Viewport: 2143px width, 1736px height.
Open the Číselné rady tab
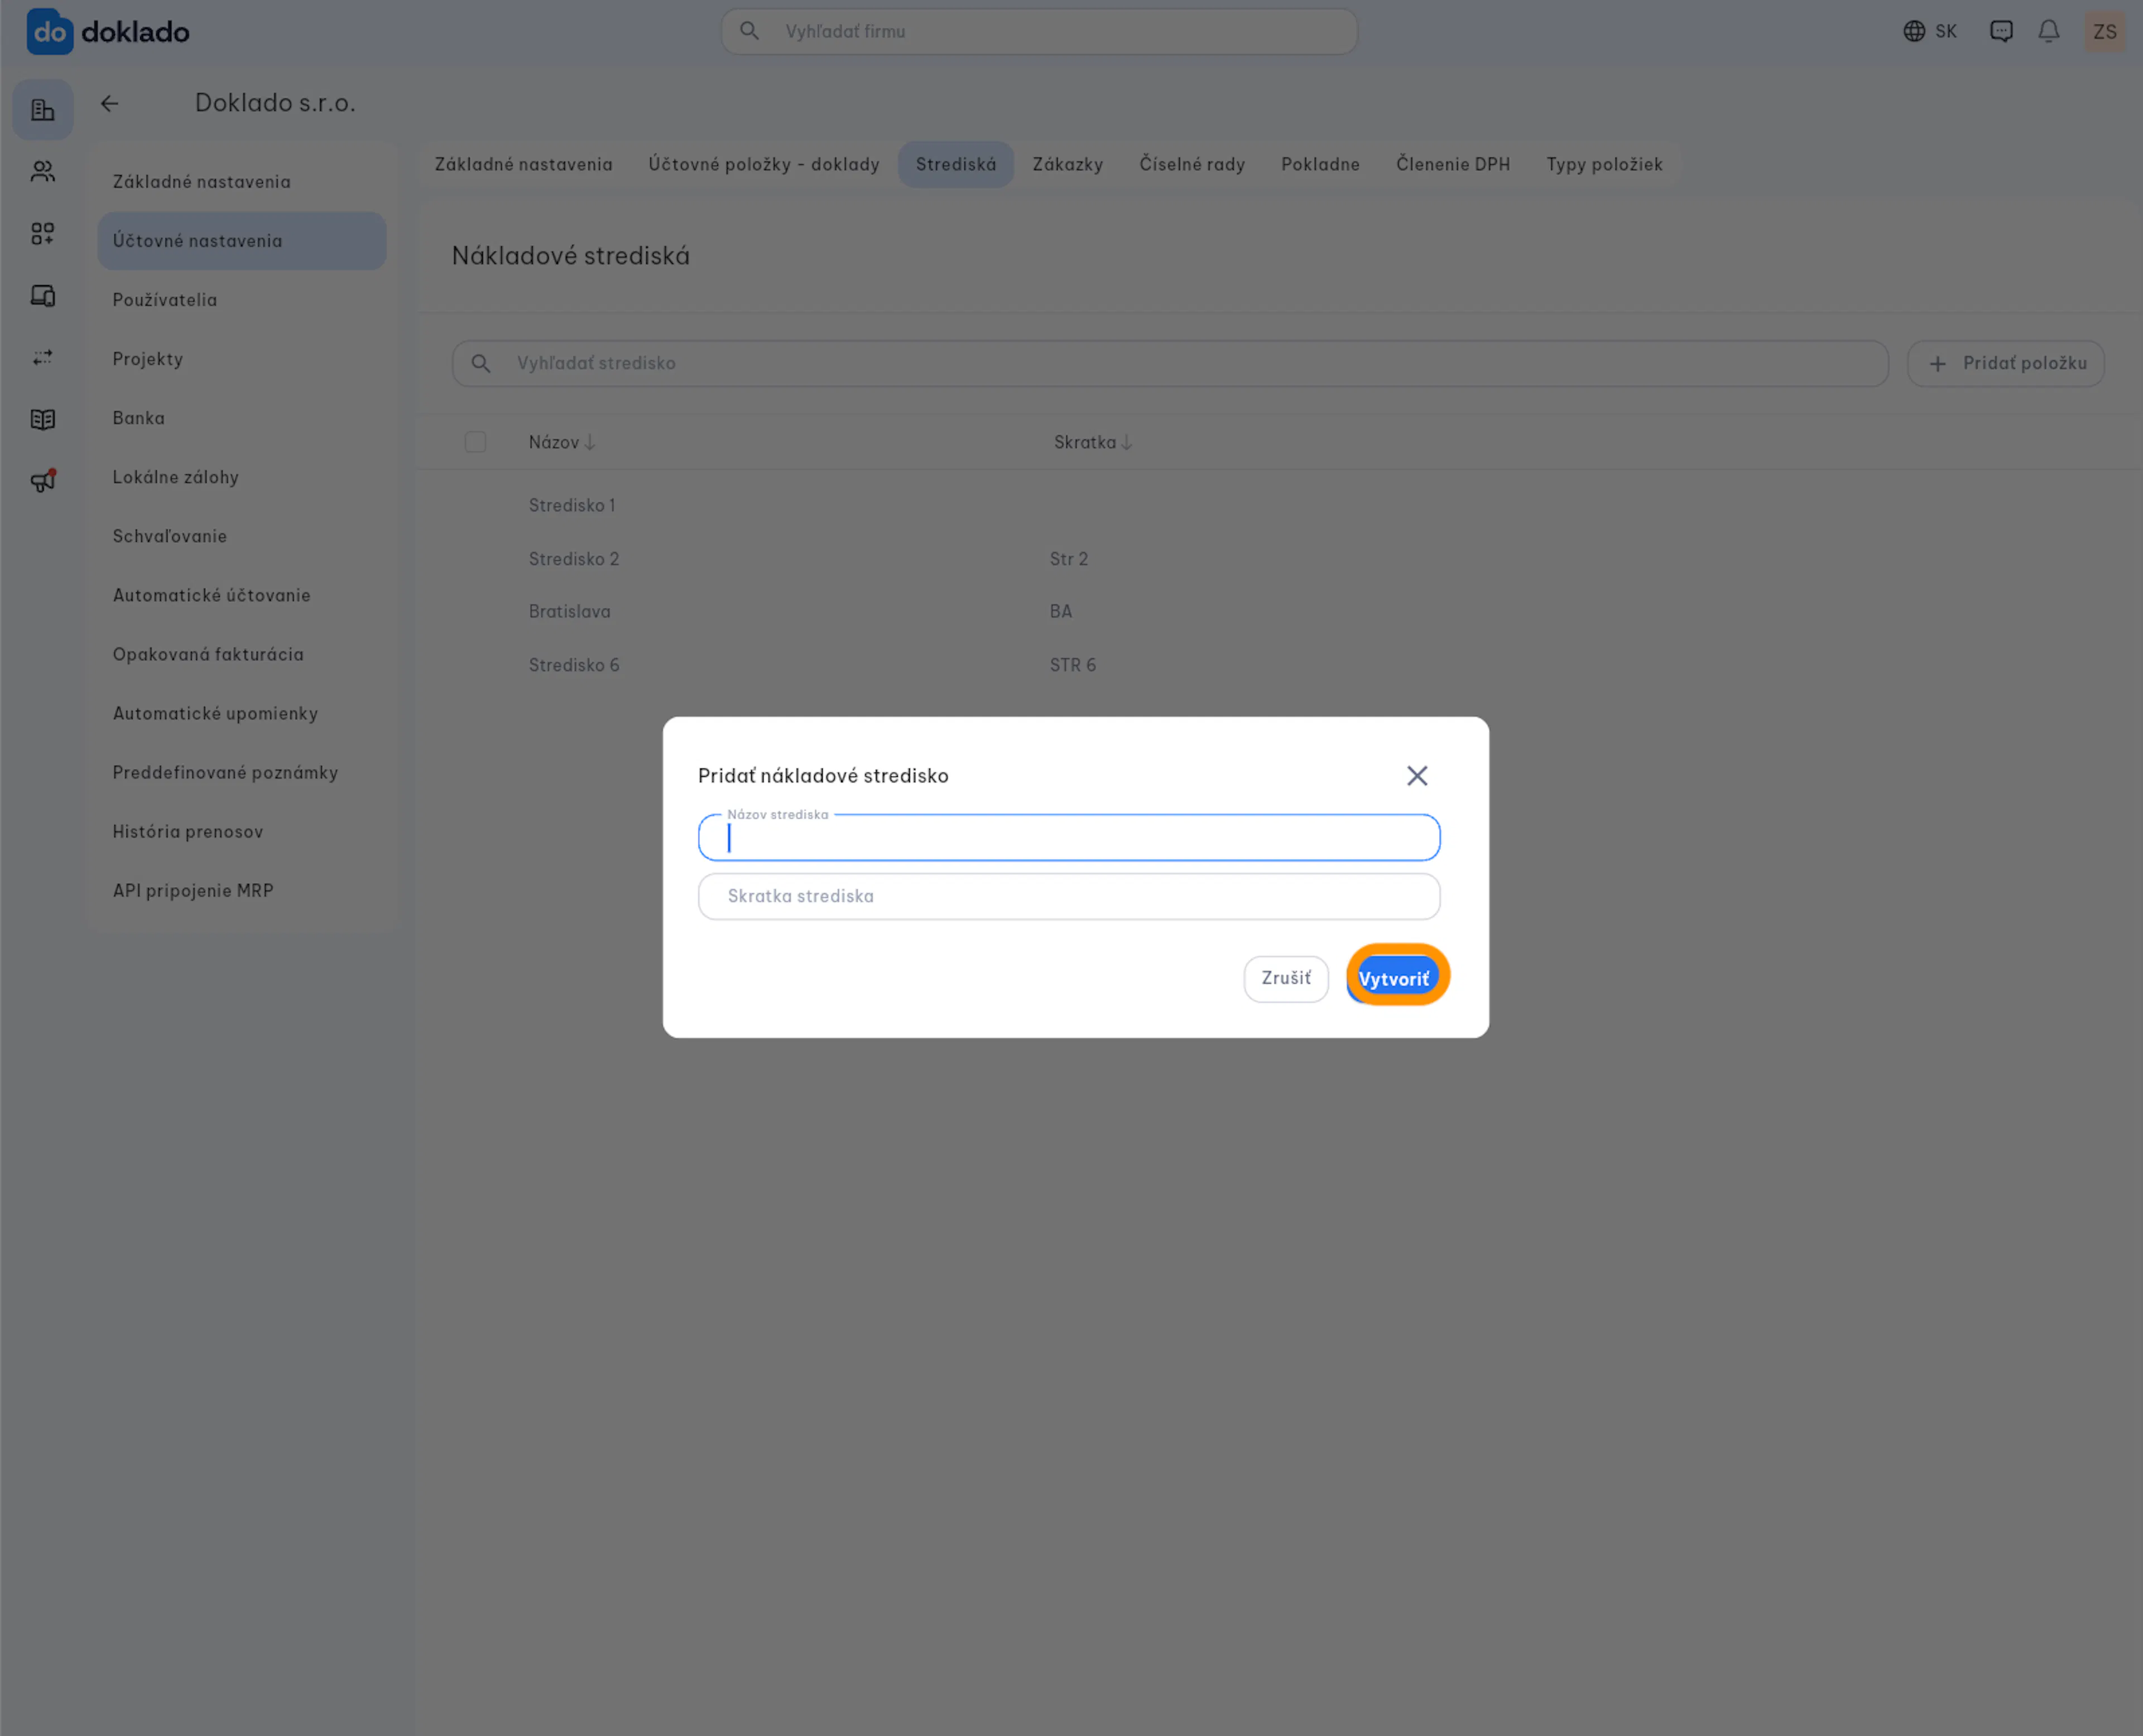(1192, 165)
